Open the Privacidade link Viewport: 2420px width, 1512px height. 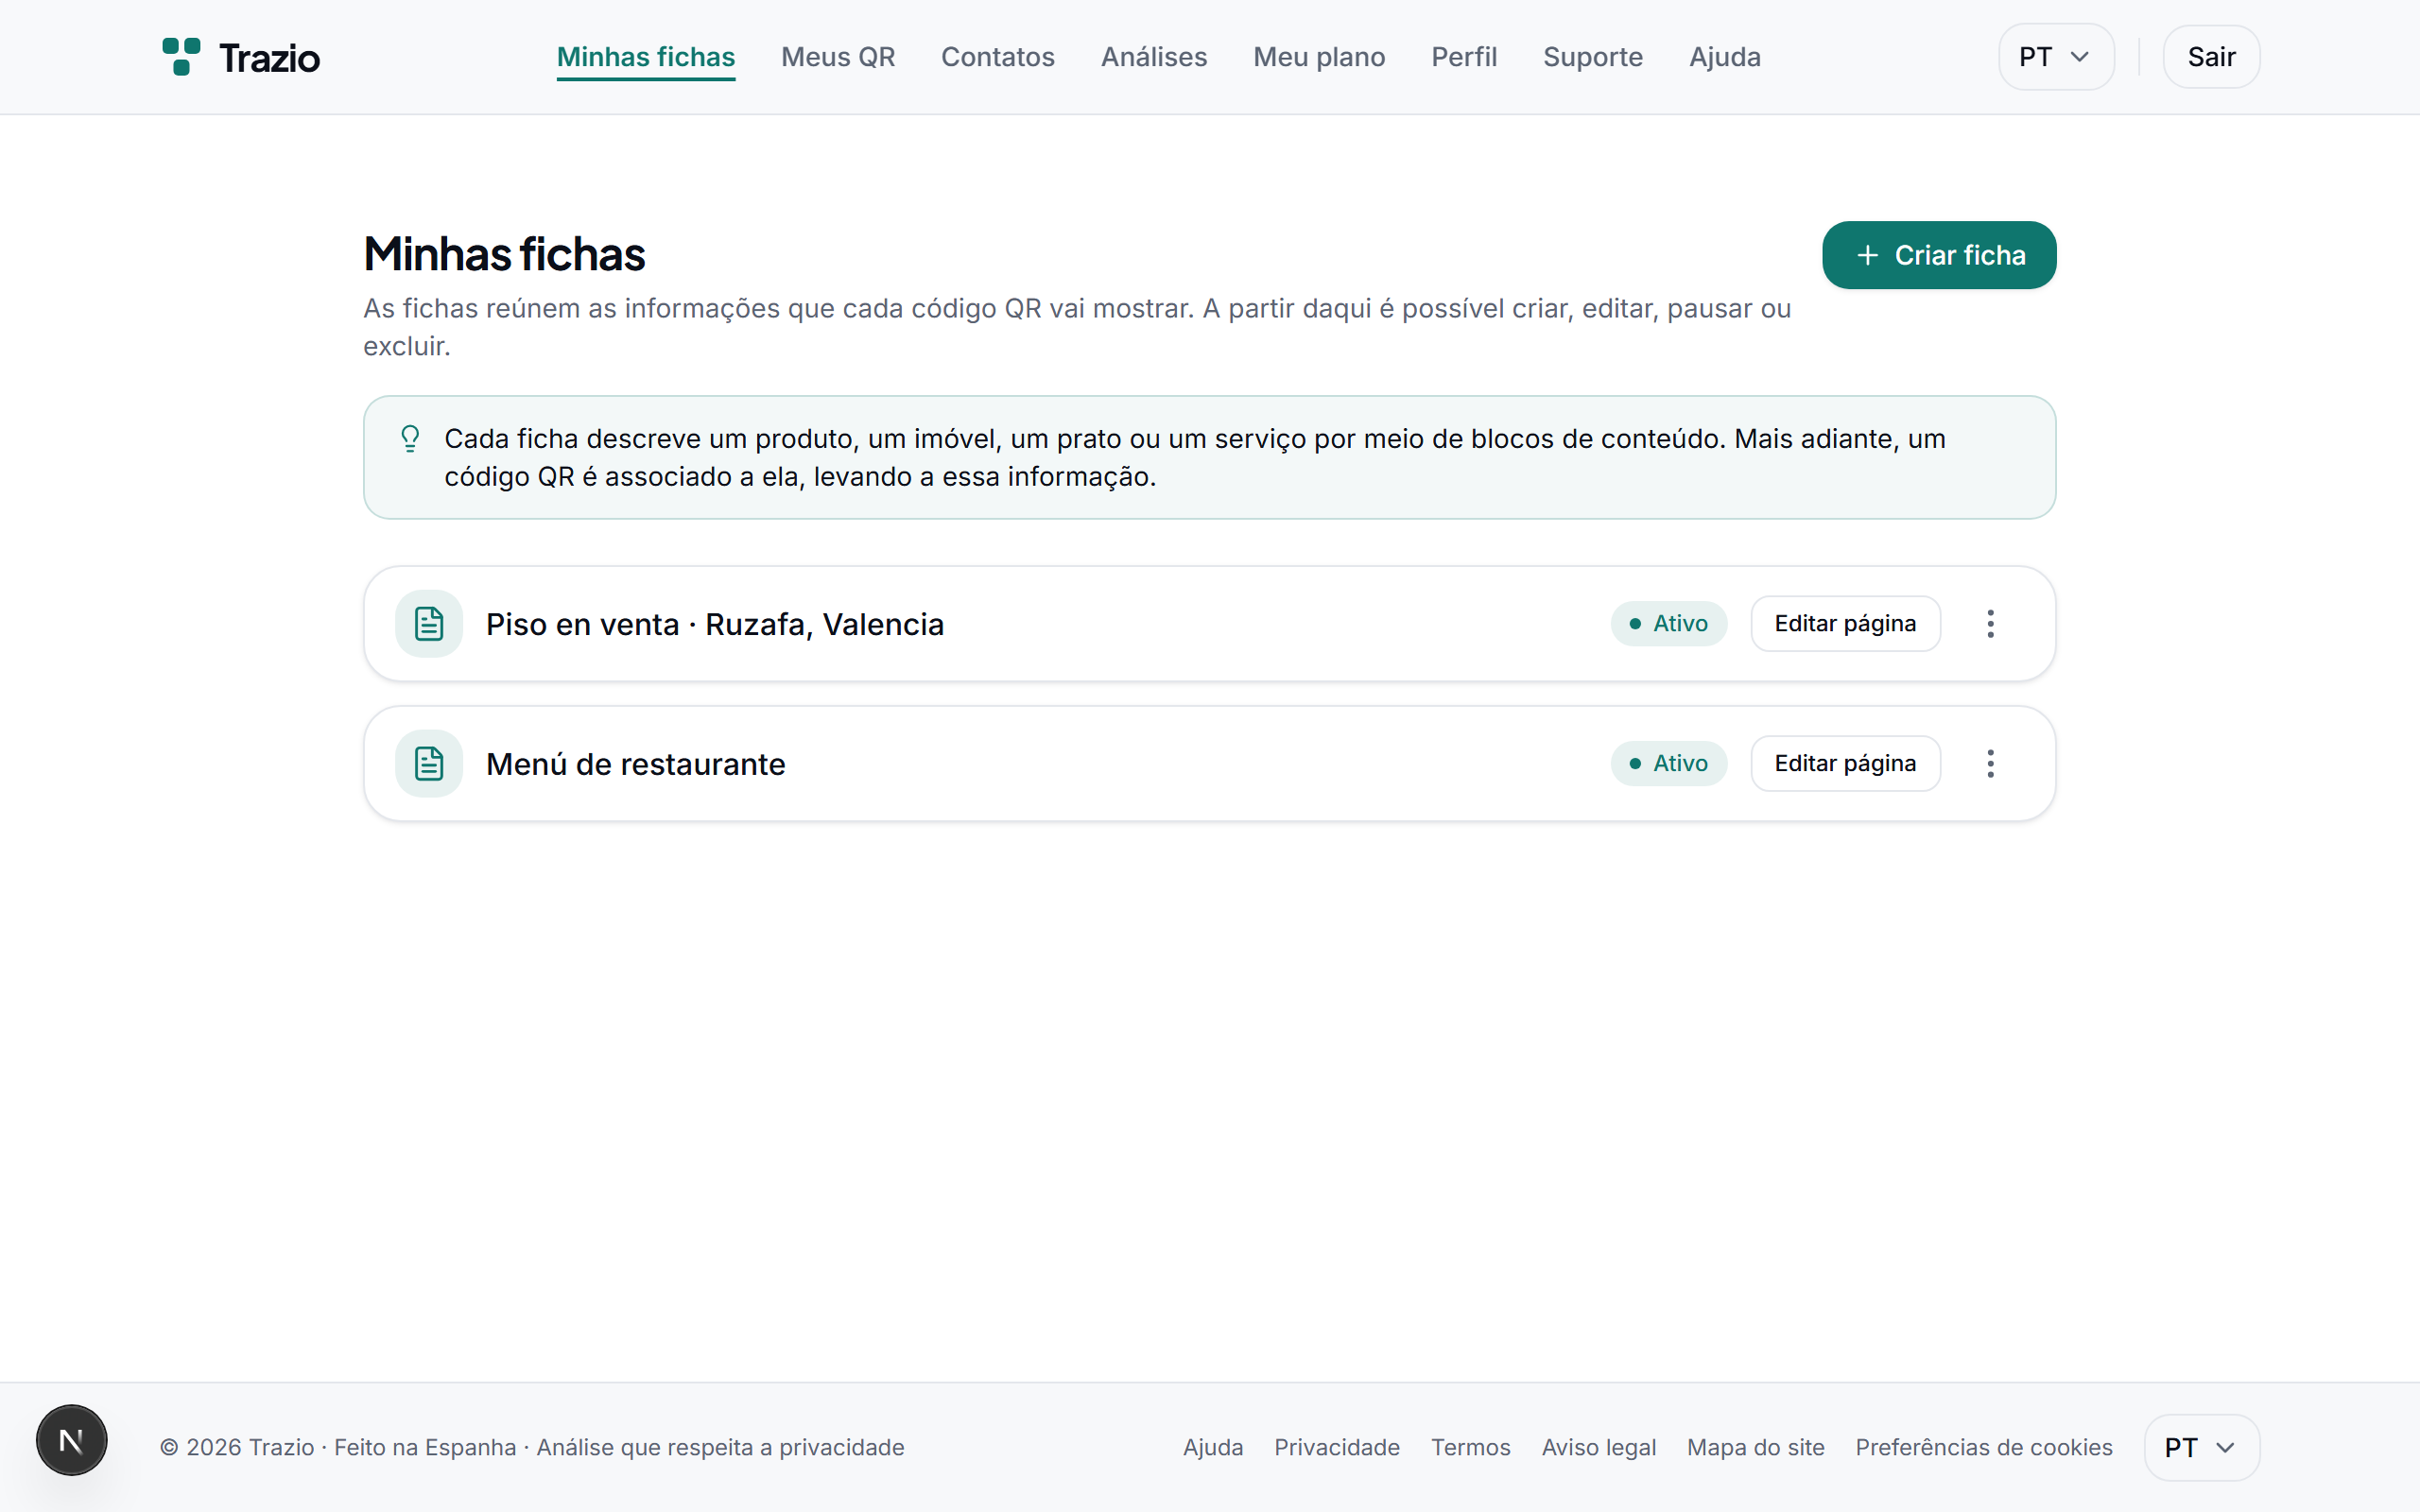(x=1337, y=1447)
